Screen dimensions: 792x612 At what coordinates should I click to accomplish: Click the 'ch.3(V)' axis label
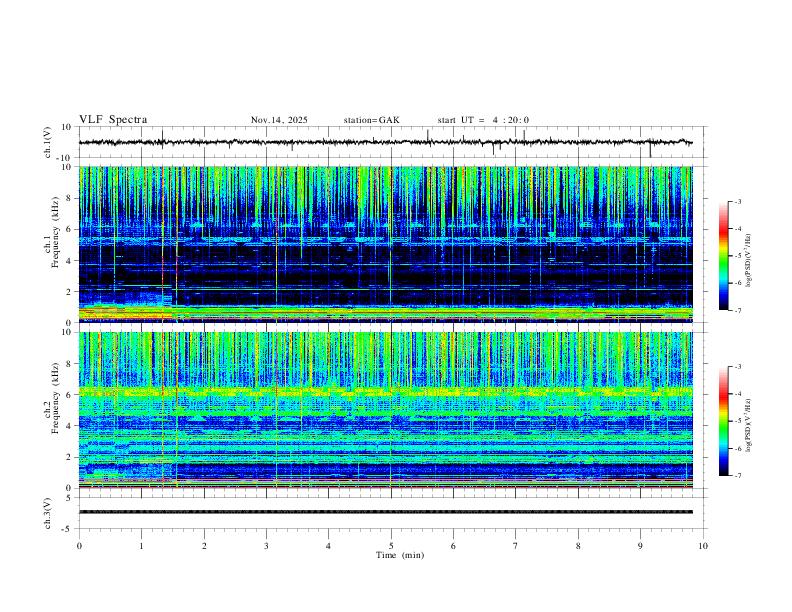pos(48,513)
